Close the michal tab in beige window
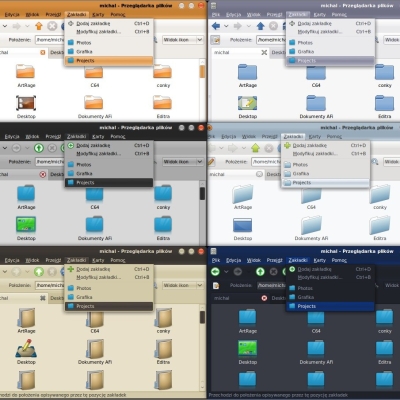The width and height of the screenshot is (400, 400). [x=43, y=298]
